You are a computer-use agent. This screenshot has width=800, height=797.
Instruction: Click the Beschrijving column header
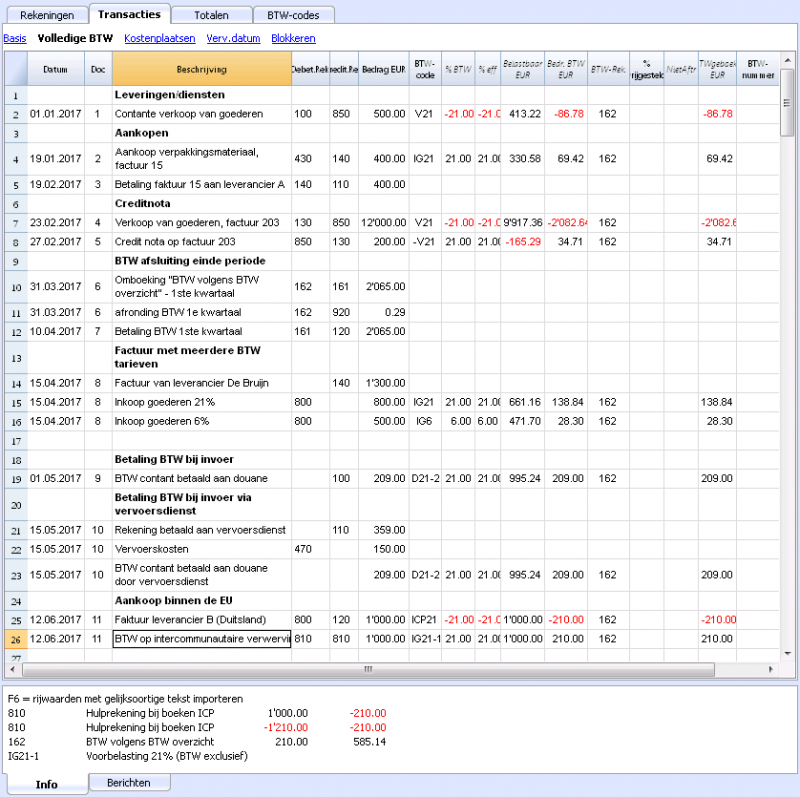click(202, 69)
